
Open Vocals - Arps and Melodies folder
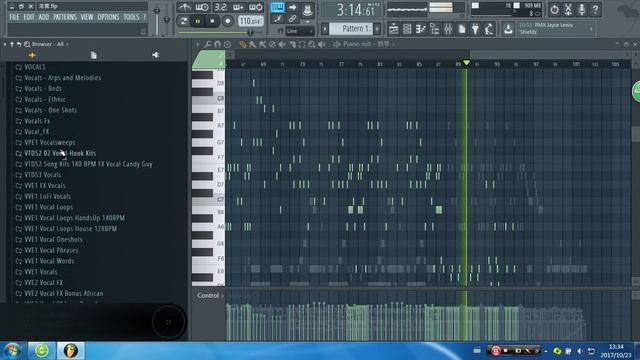(62, 78)
